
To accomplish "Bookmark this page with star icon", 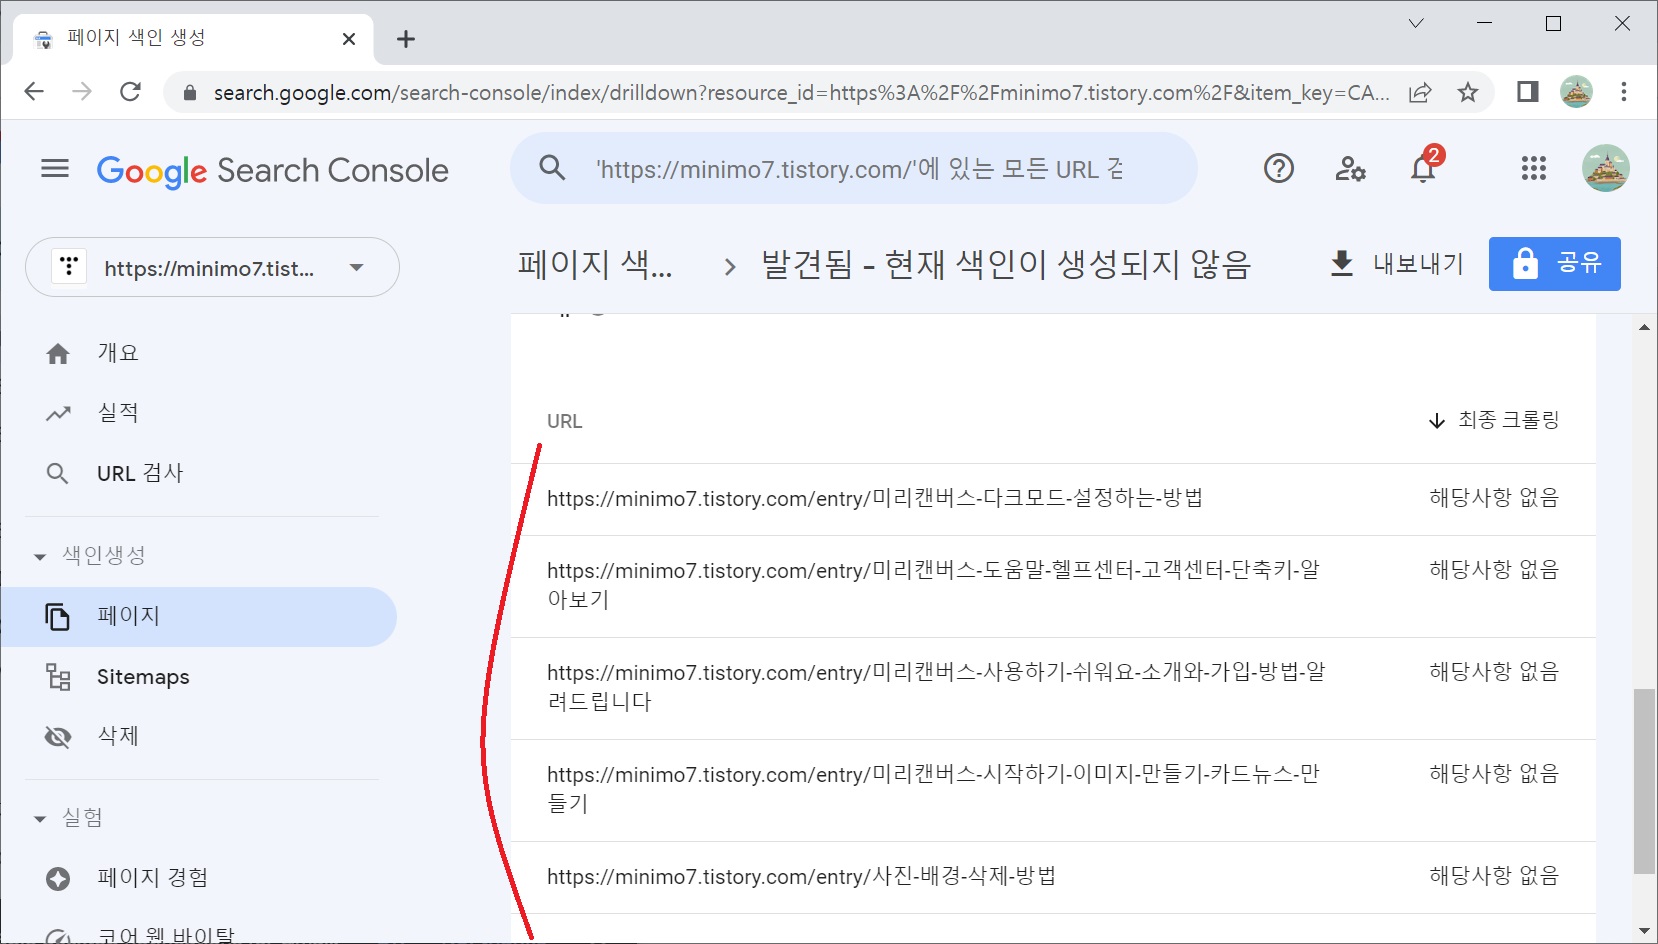I will point(1467,92).
